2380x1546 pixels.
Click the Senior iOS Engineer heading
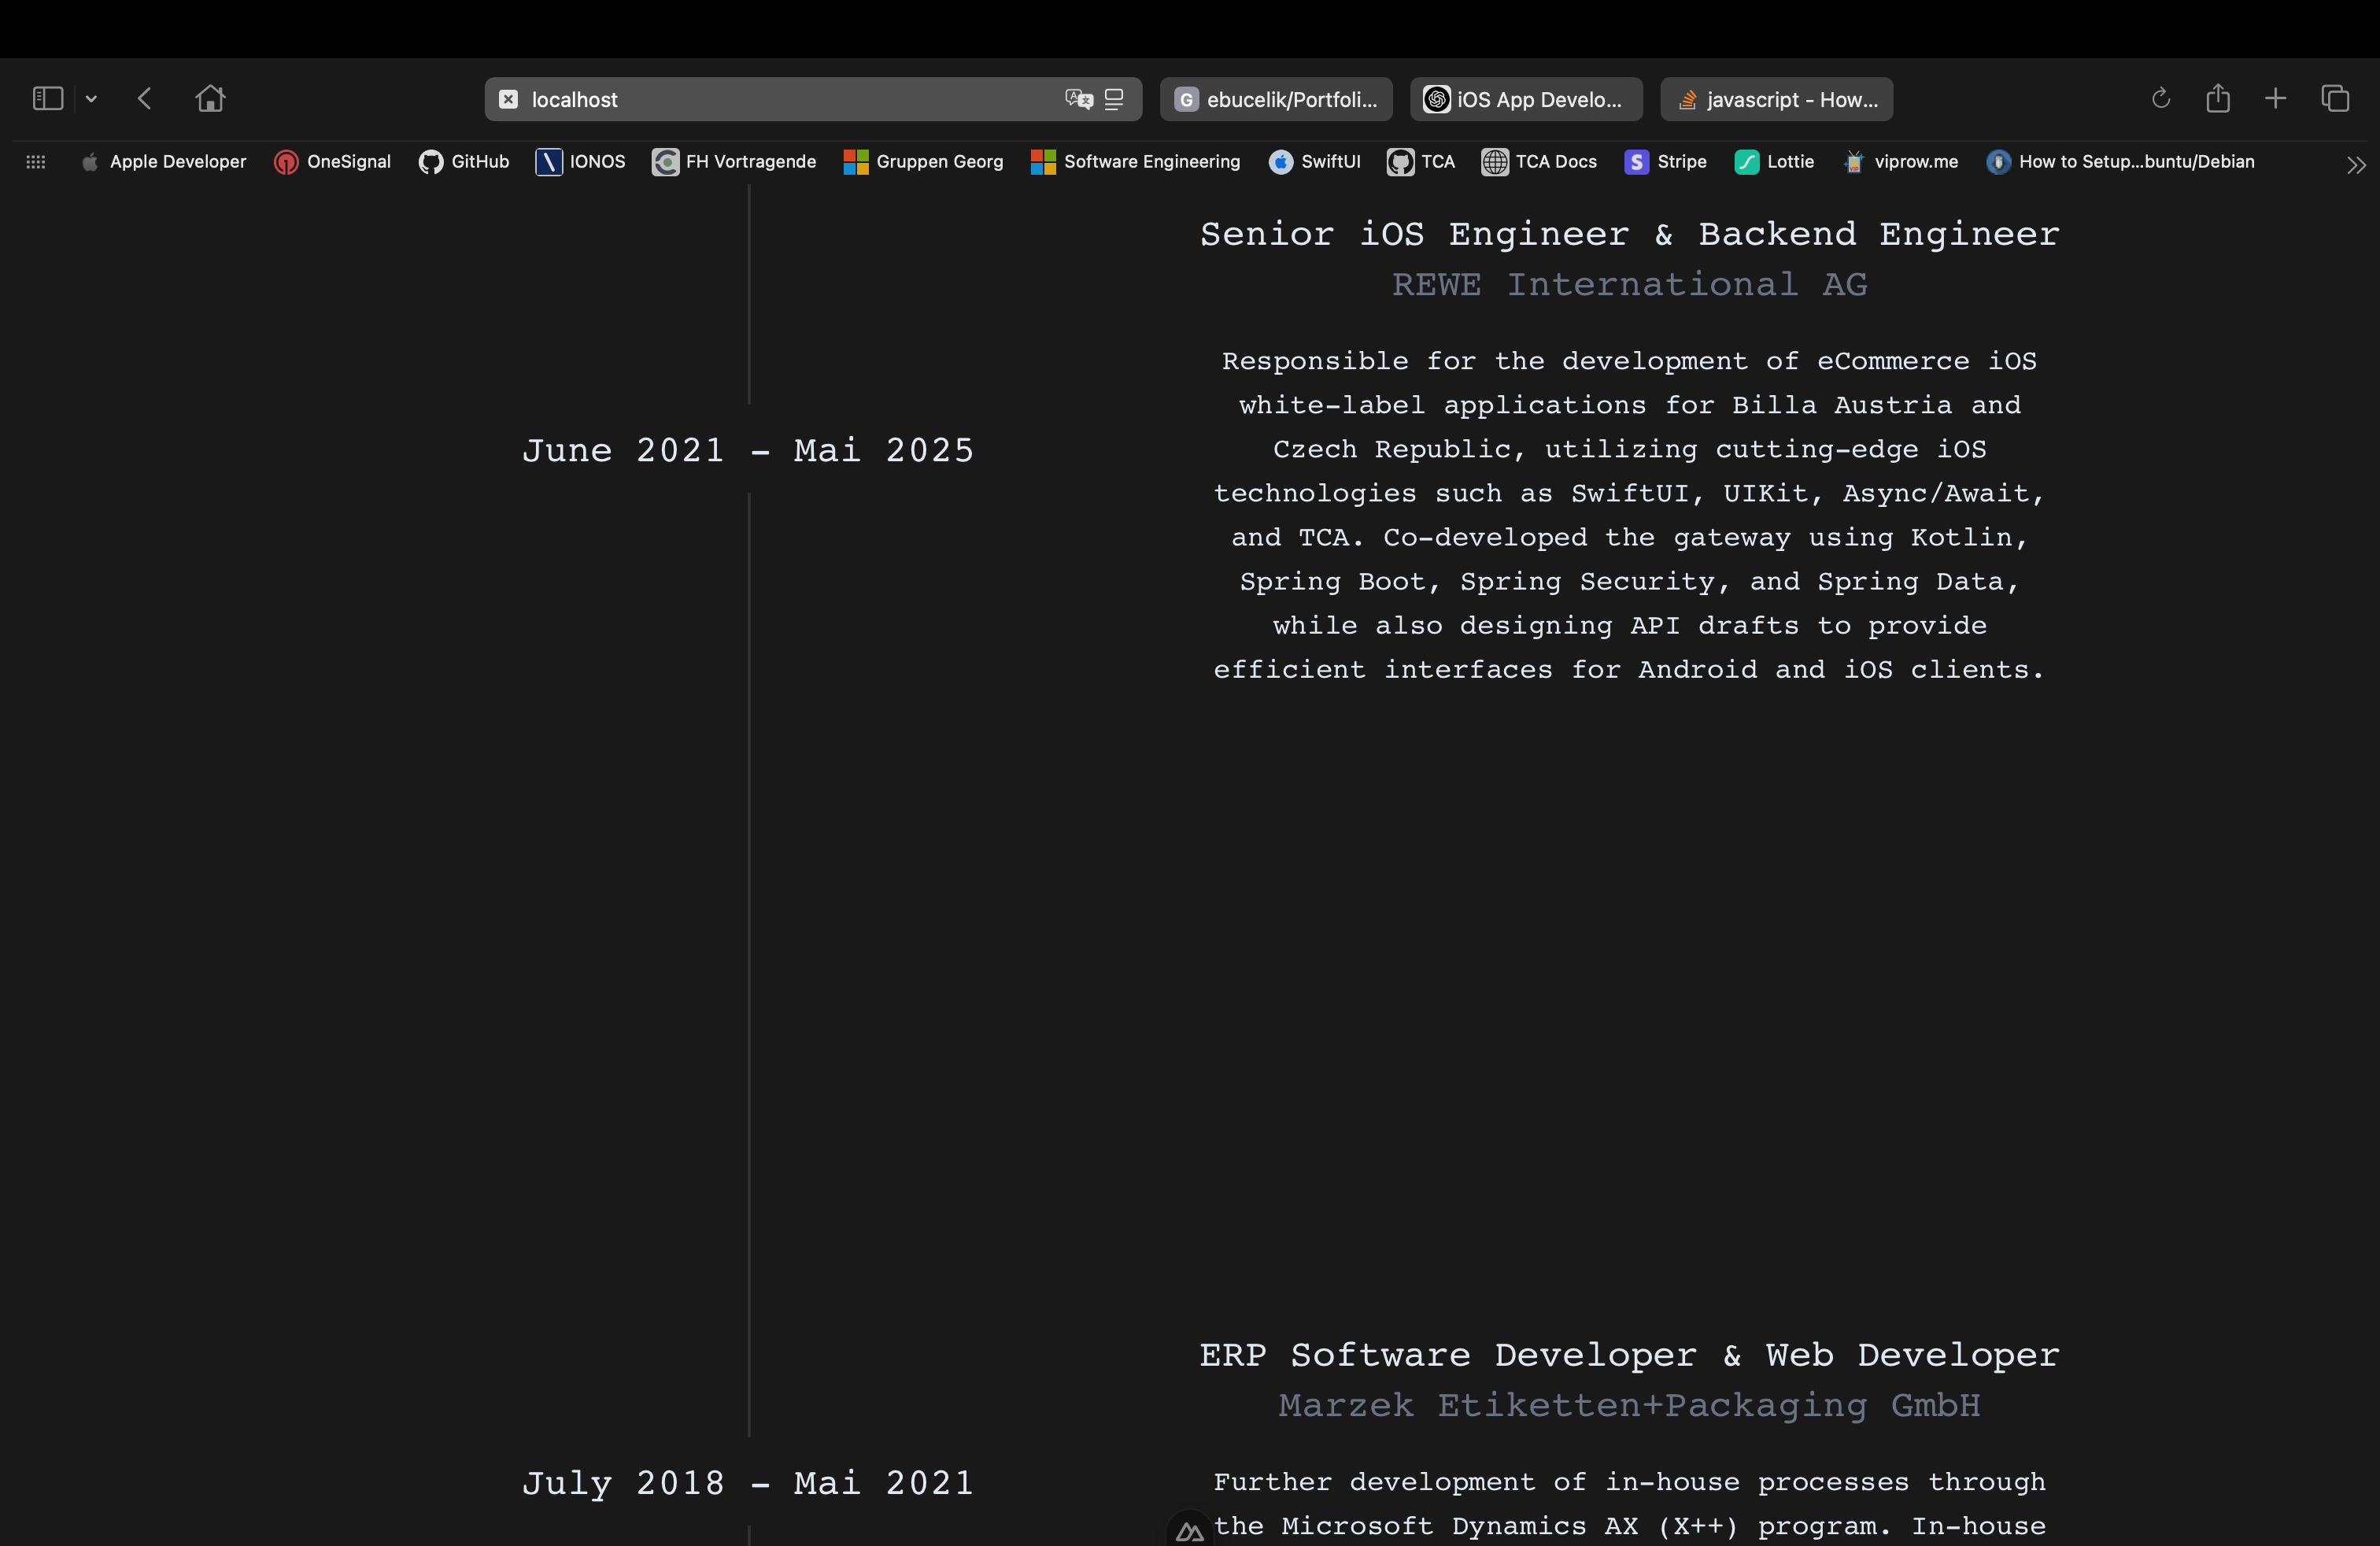pos(1630,234)
